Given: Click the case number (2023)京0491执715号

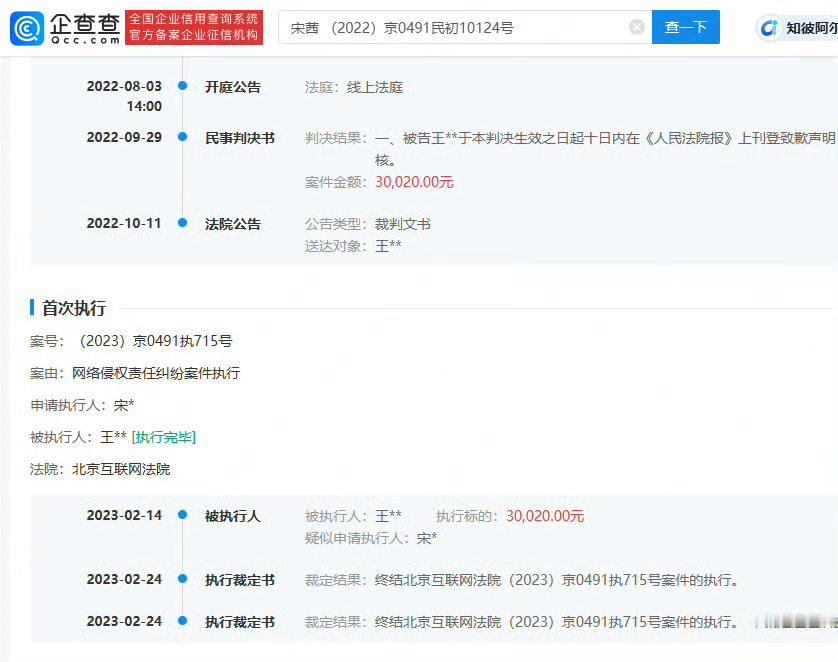Looking at the screenshot, I should (x=156, y=341).
